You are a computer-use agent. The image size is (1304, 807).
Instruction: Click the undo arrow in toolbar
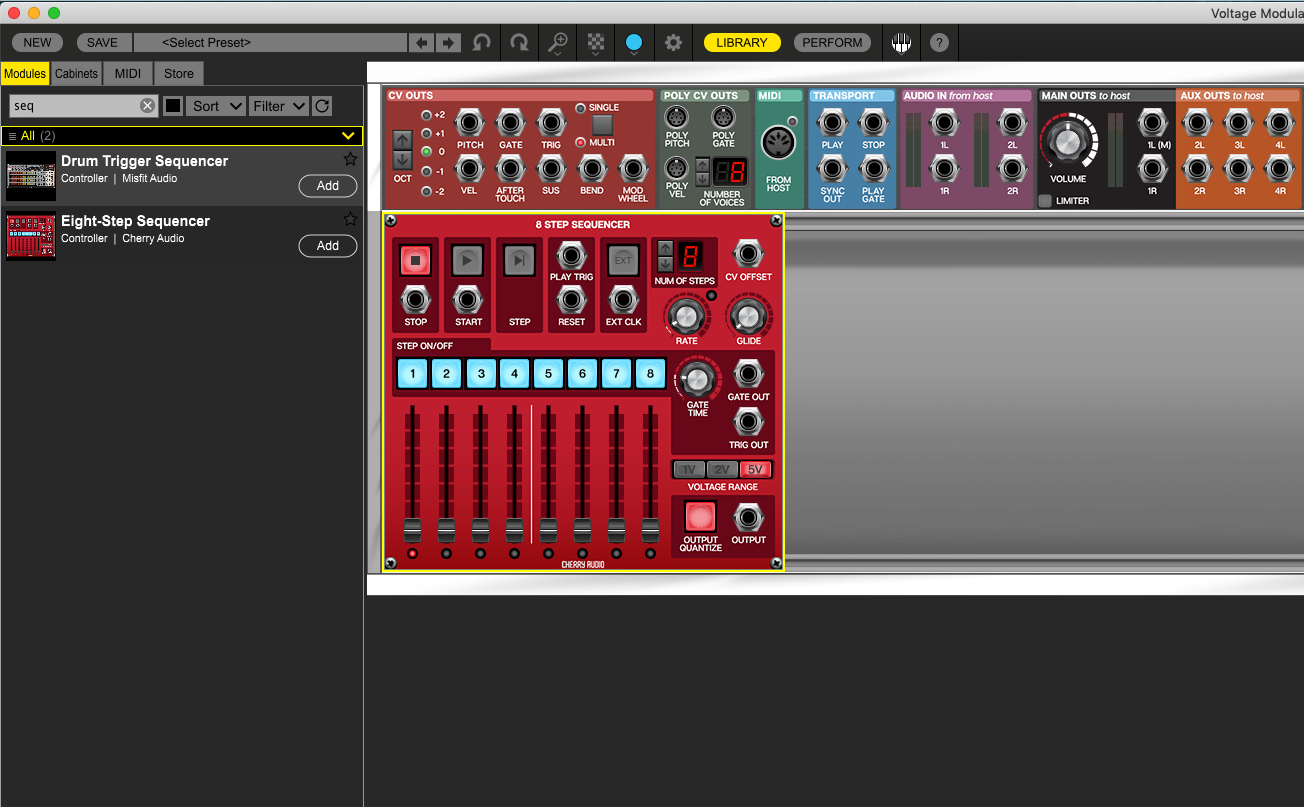coord(482,43)
